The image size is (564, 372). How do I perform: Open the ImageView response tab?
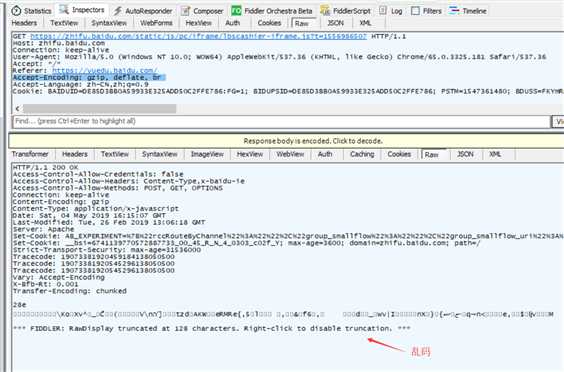pos(207,154)
